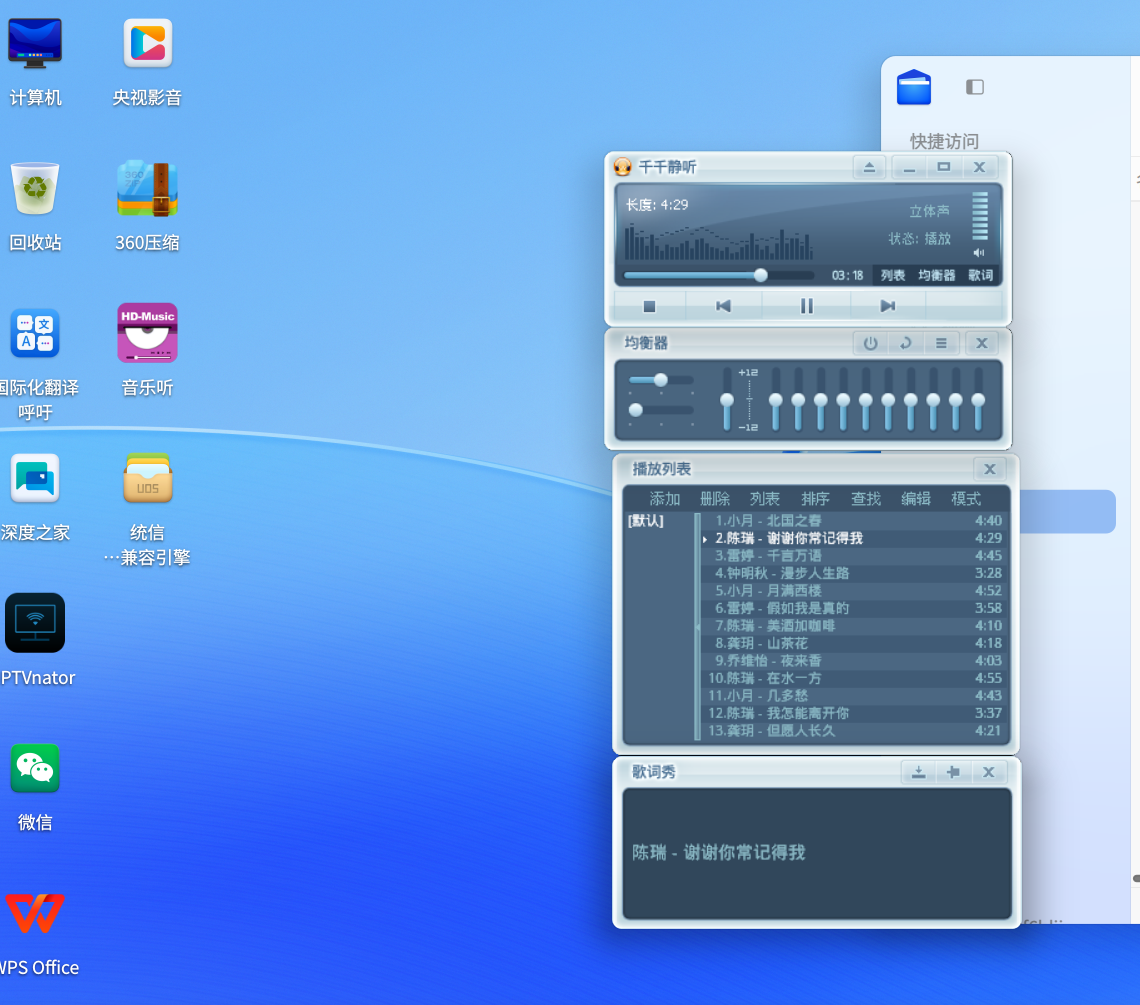Click the reset arrow icon in the equalizer header
The height and width of the screenshot is (1005, 1140).
click(906, 343)
